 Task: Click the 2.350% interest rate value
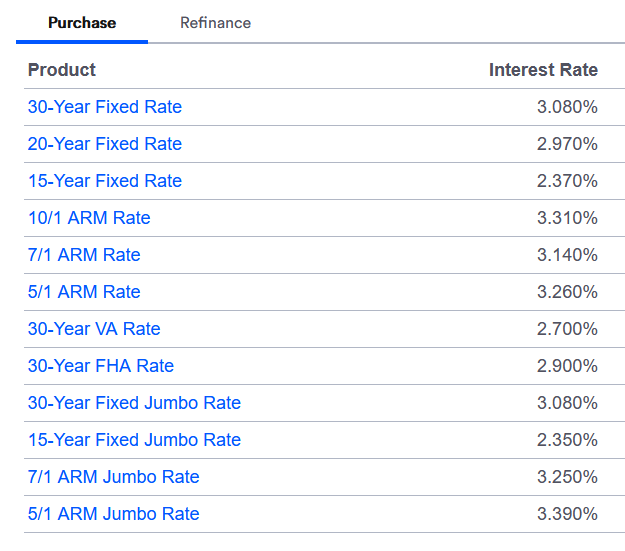coord(567,440)
